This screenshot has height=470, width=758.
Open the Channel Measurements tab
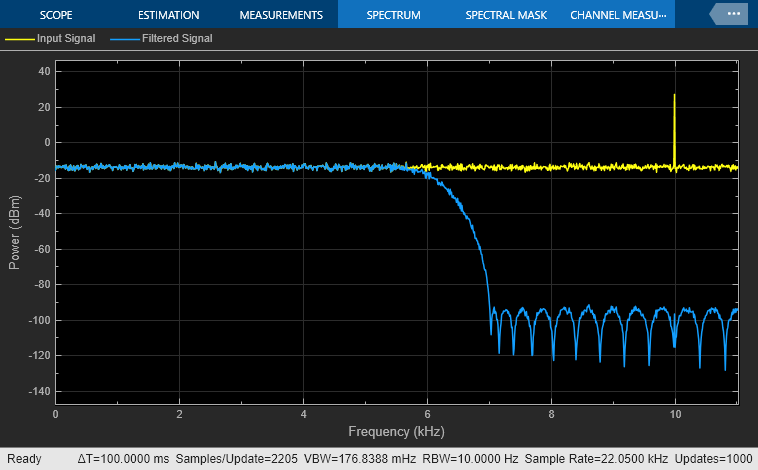[617, 15]
